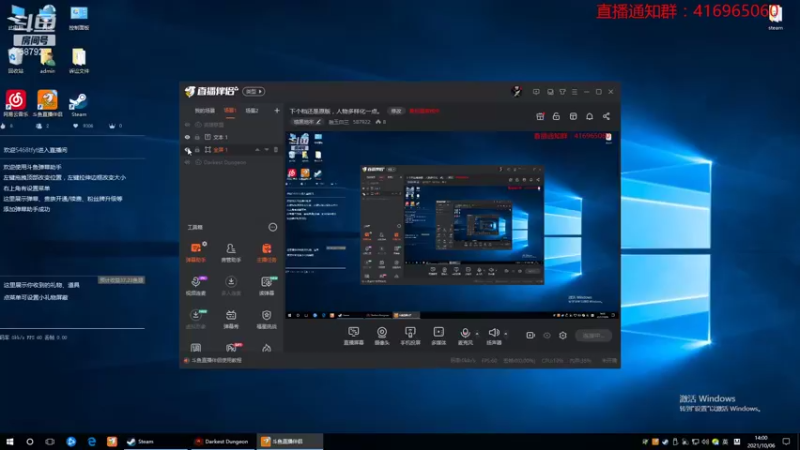Collapse the 工具箱 toolbox panel
The image size is (800, 450).
(x=273, y=227)
